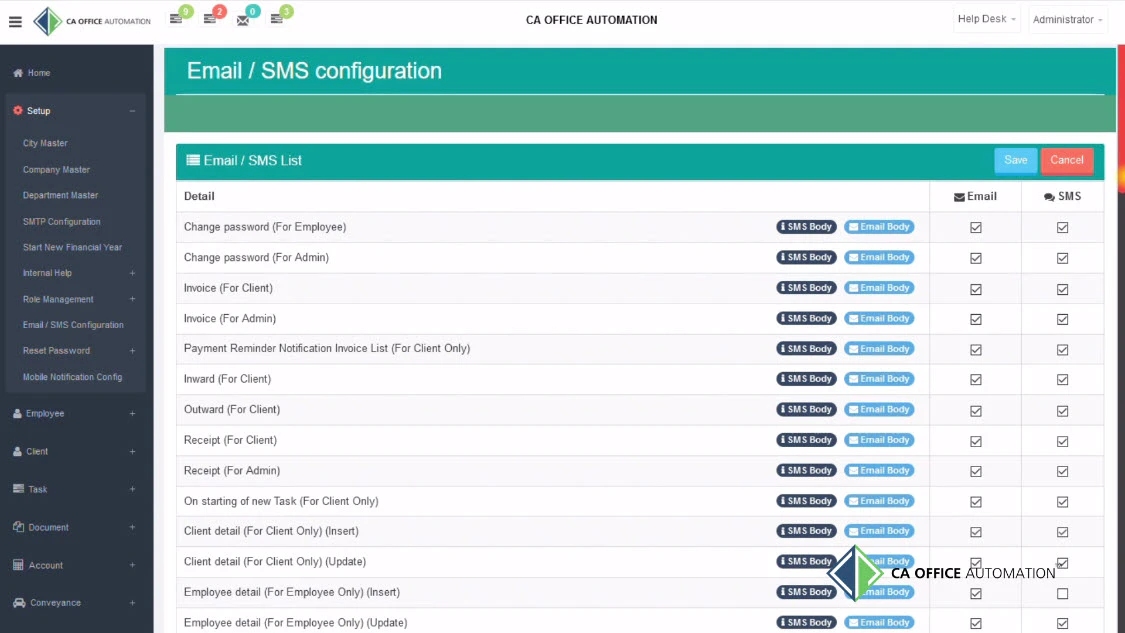
Task: Open the Help Desk dropdown
Action: 985,18
